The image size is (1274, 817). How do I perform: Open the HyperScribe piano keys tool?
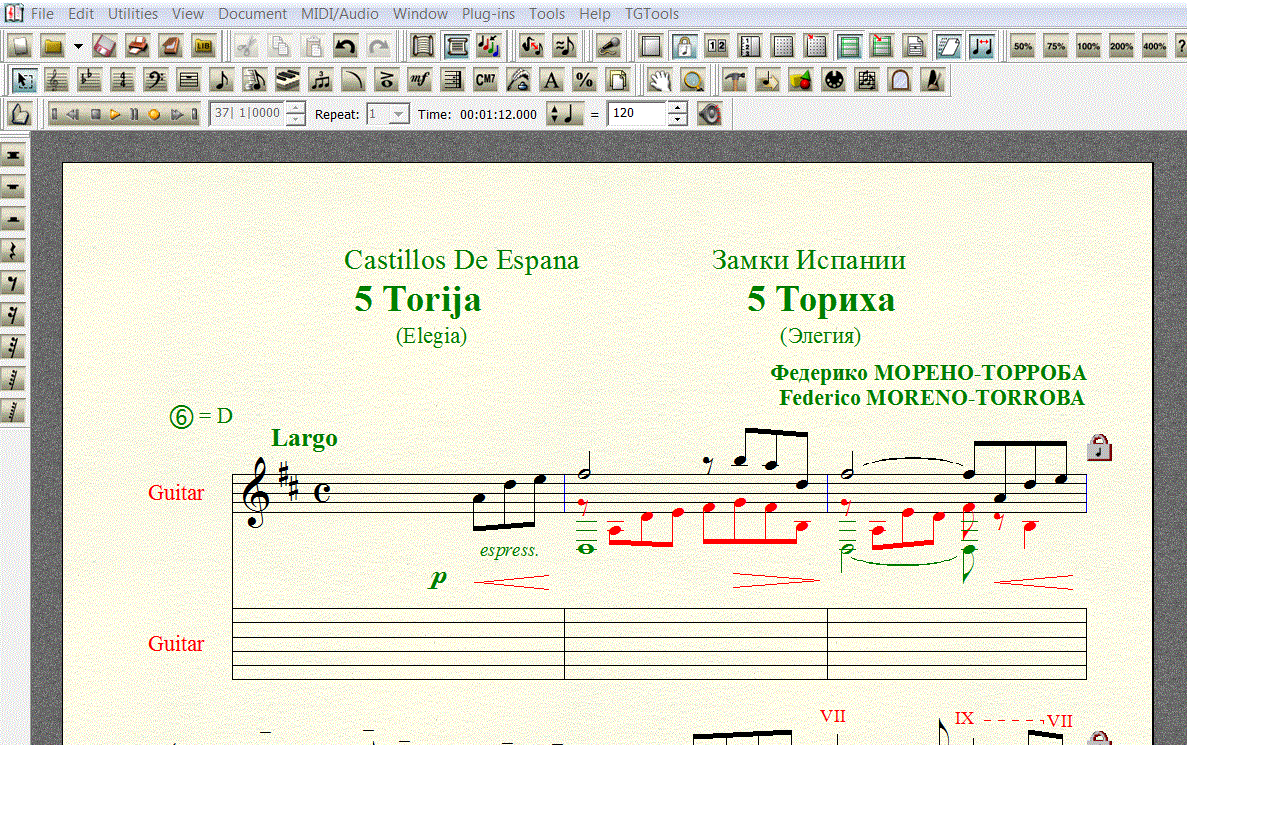pyautogui.click(x=287, y=81)
